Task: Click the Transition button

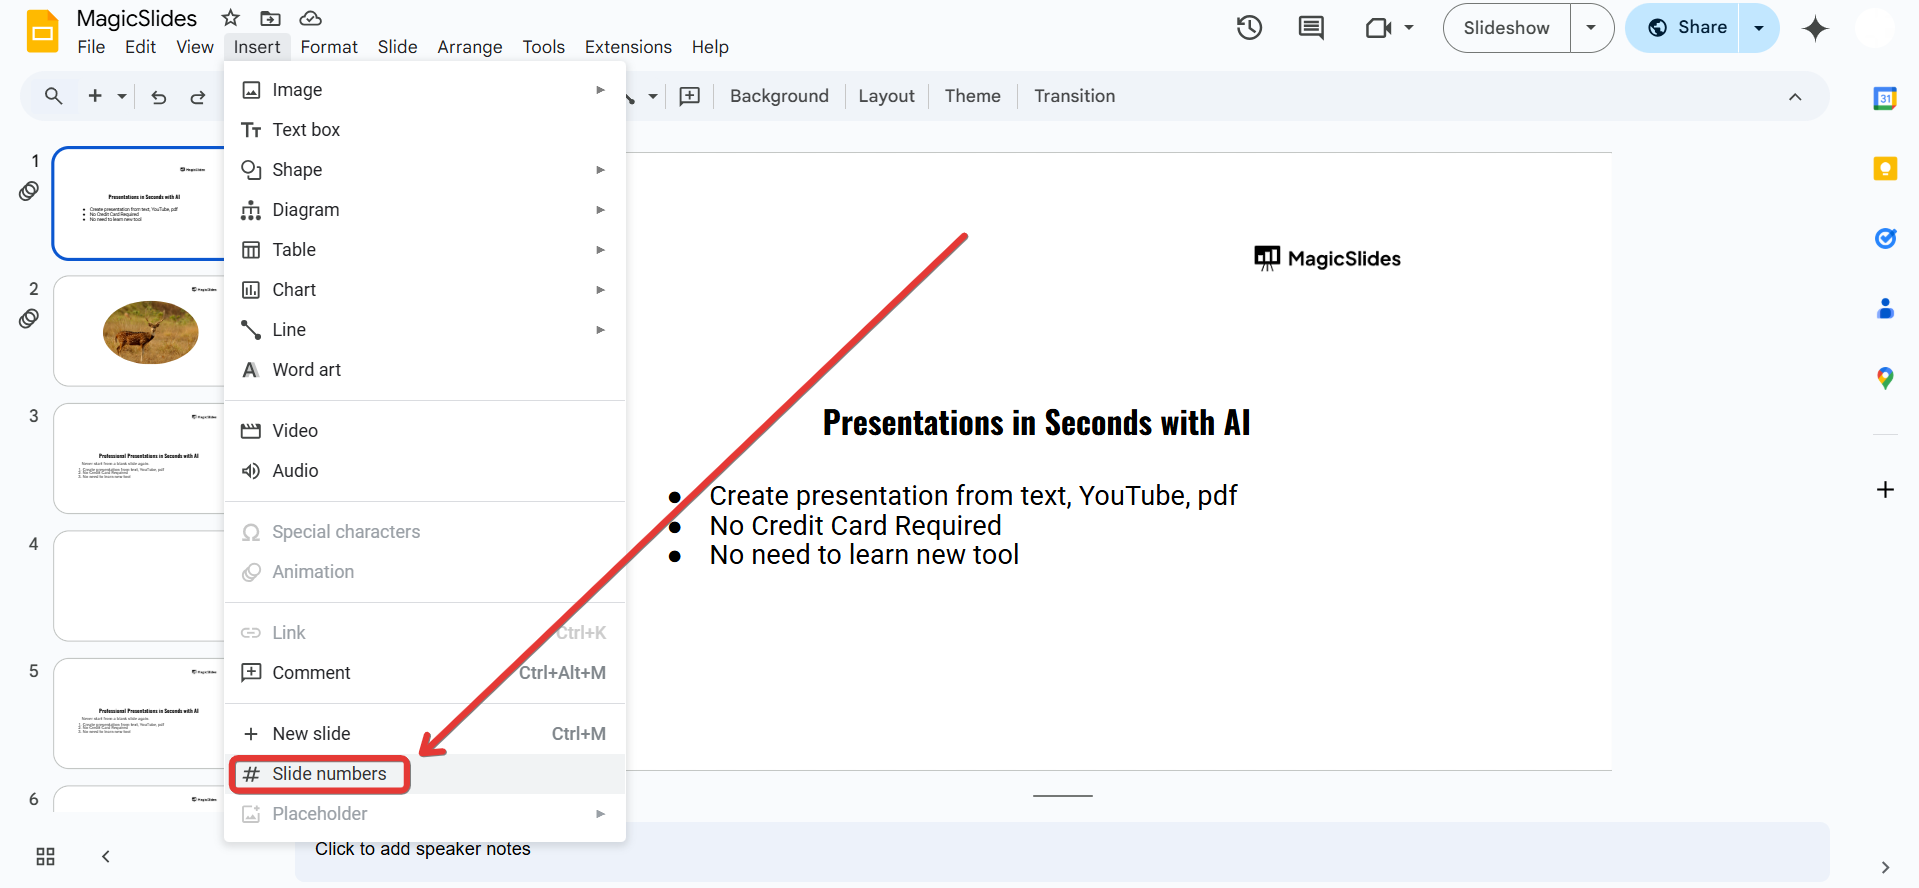Action: pos(1074,96)
